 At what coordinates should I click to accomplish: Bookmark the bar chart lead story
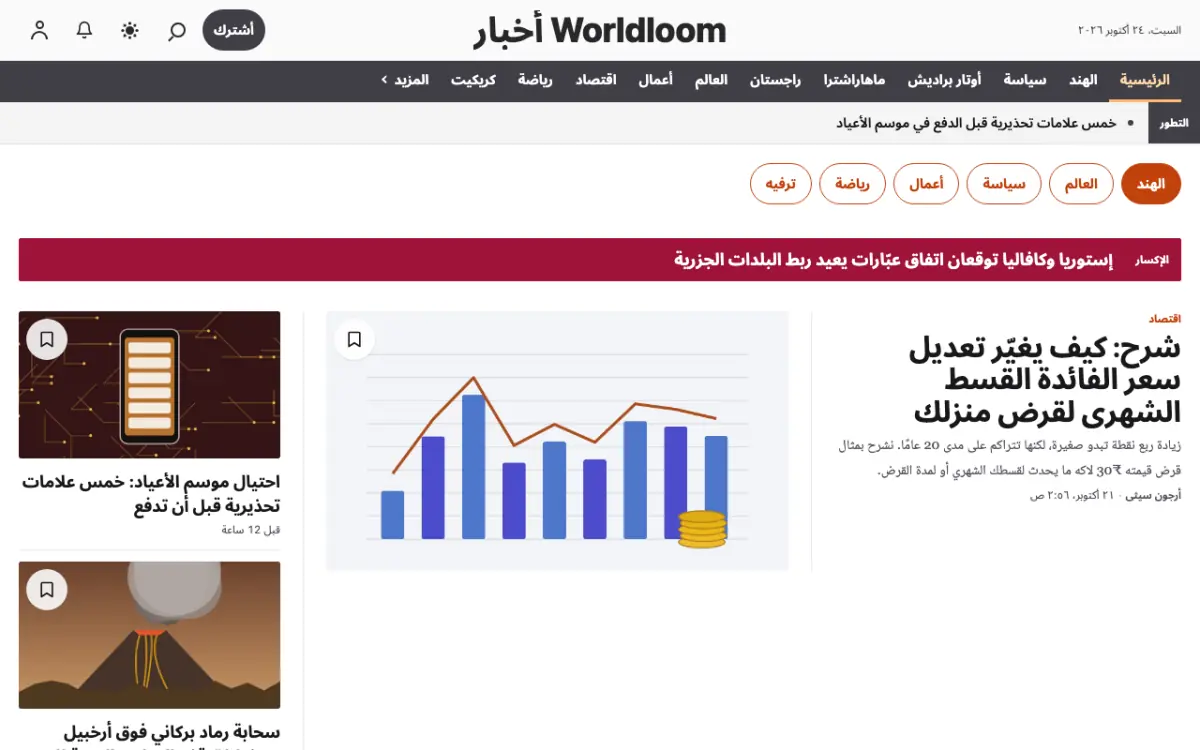click(354, 340)
